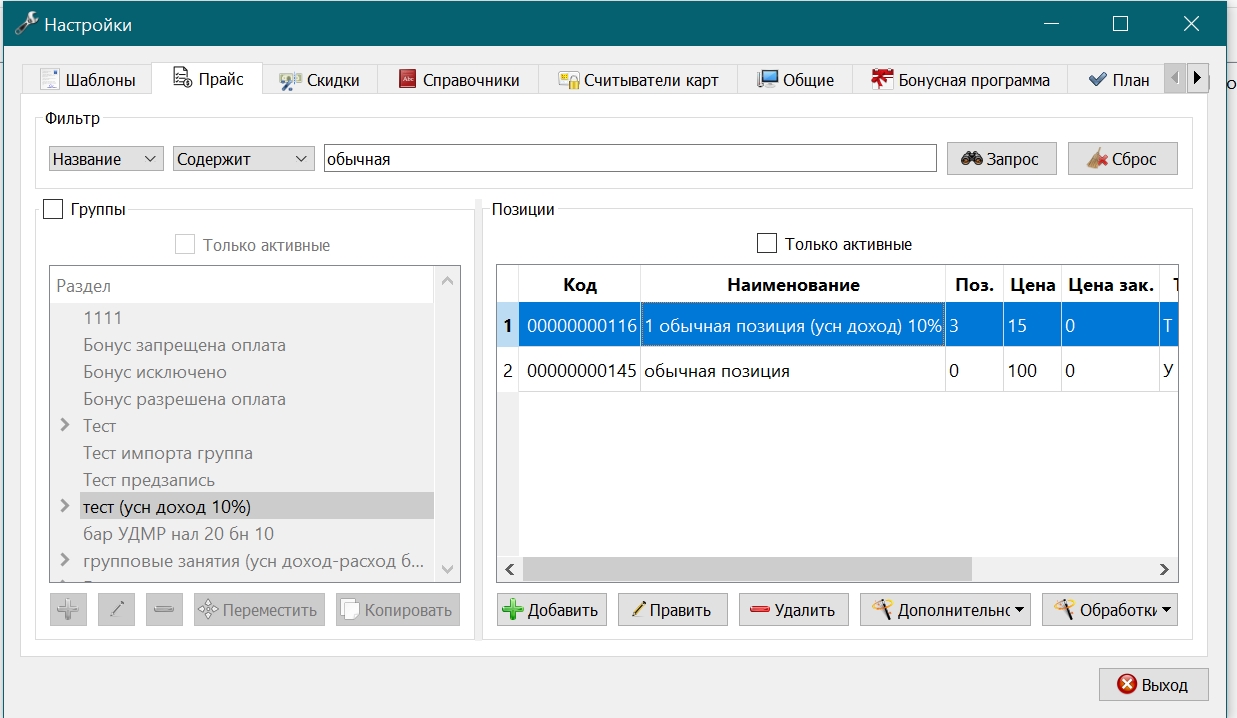Toggle Только активные checkbox under Группы

pos(185,244)
